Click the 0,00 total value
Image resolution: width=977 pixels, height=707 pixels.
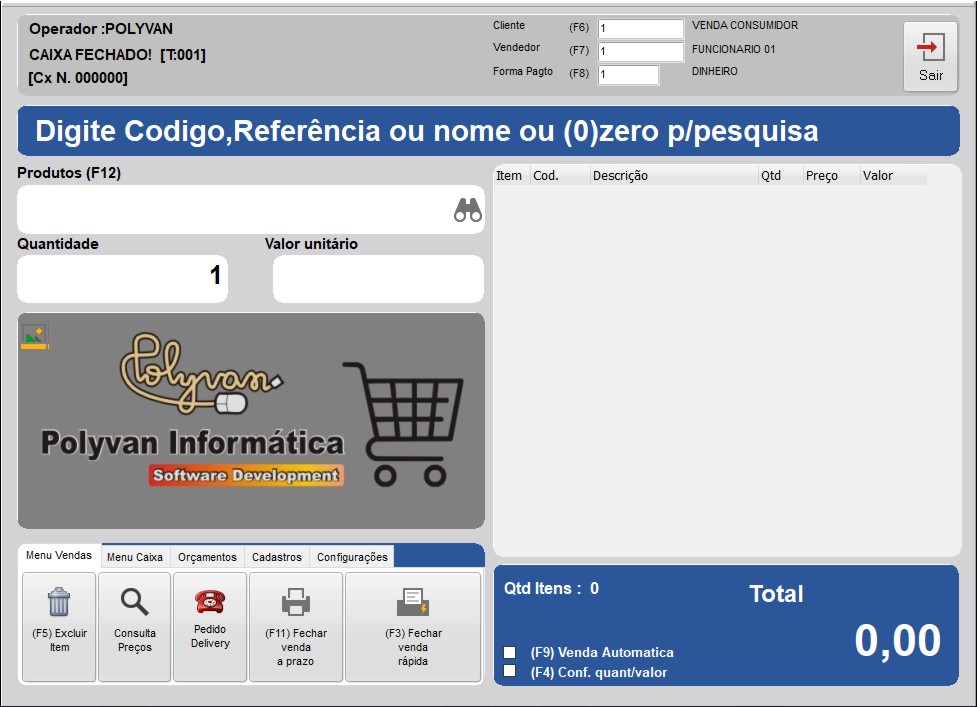pos(897,640)
